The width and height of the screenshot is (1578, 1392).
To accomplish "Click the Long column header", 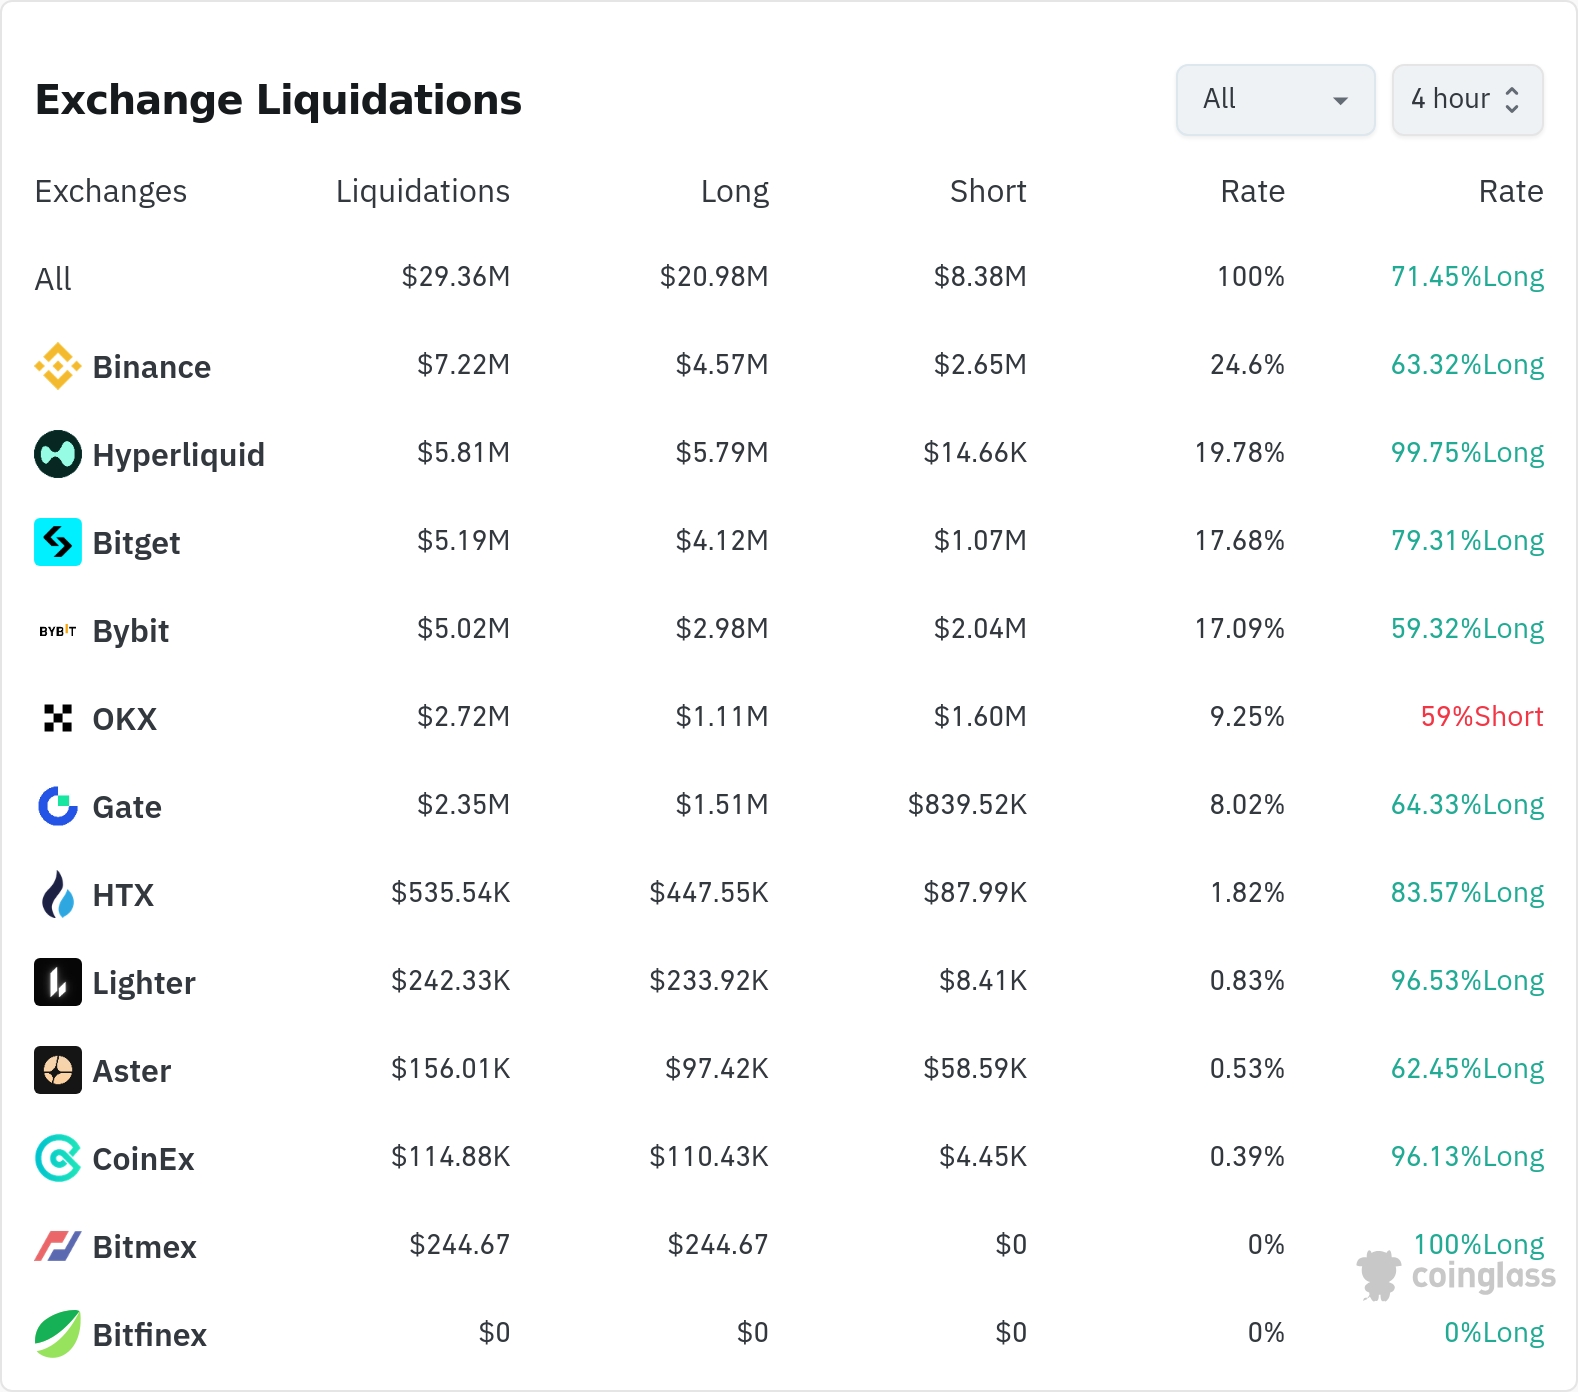I will pos(734,191).
